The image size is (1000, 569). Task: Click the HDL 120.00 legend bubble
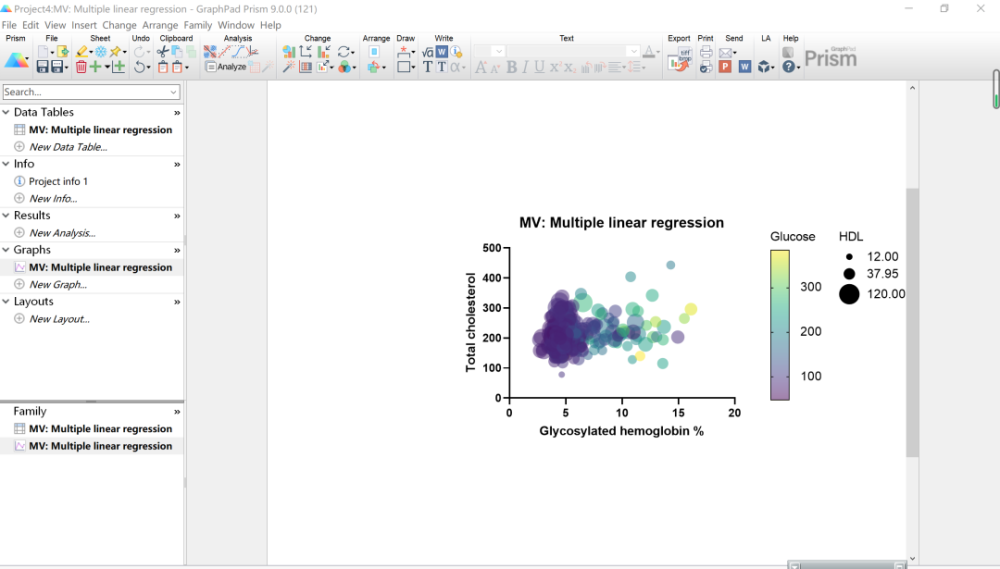[849, 294]
